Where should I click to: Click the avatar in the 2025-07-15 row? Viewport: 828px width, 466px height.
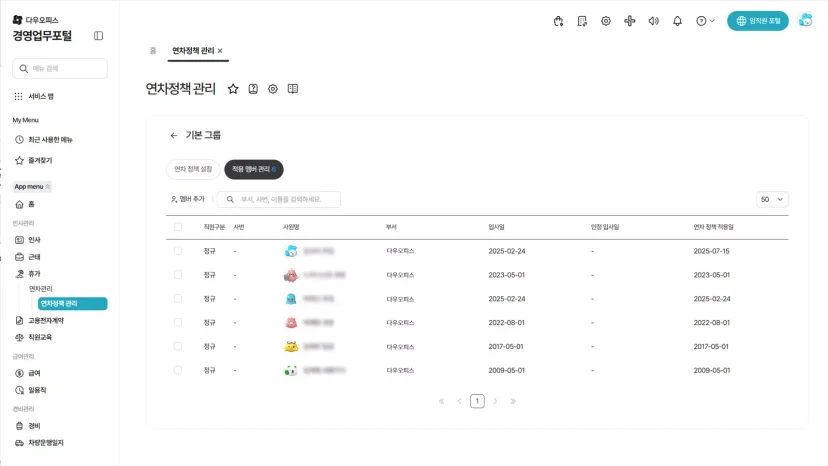[x=291, y=251]
